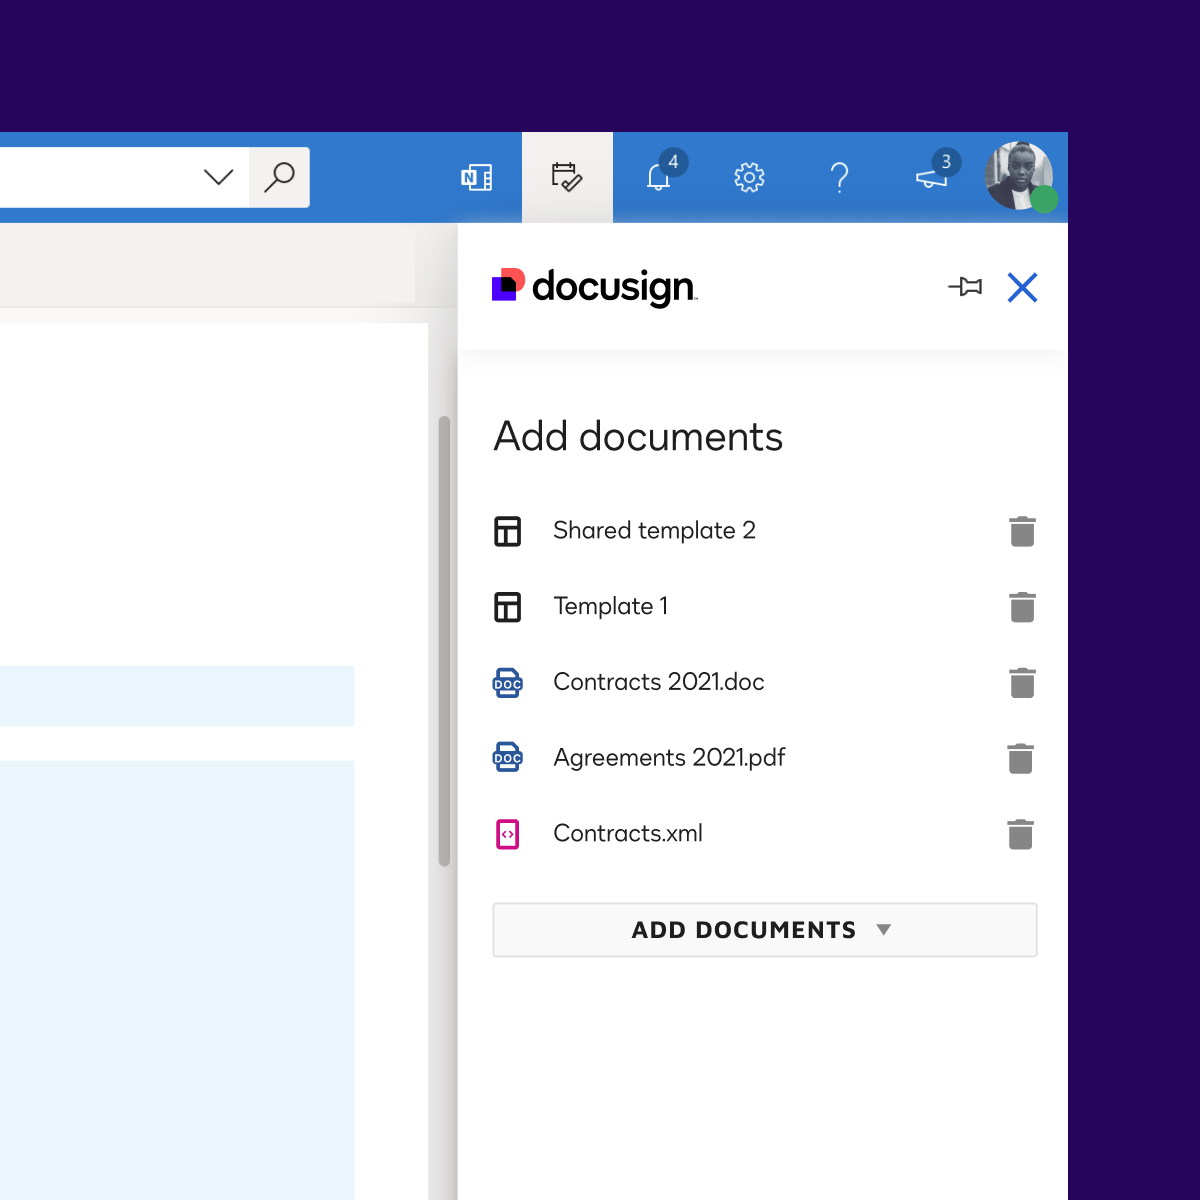Screen dimensions: 1200x1200
Task: Delete Contracts 2021.doc
Action: pyautogui.click(x=1022, y=683)
